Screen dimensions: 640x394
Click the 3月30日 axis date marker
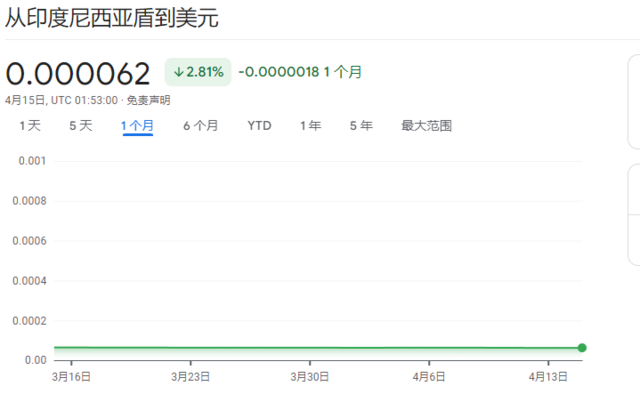(x=310, y=376)
